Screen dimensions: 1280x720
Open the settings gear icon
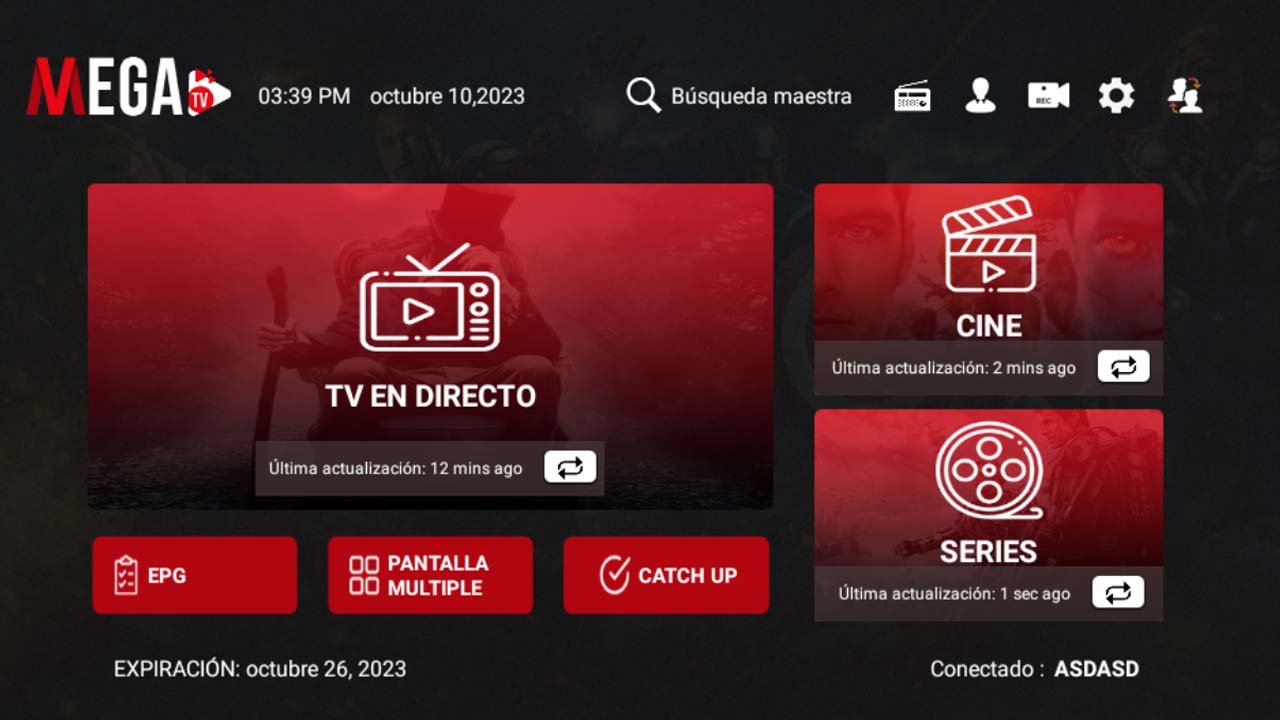tap(1116, 96)
